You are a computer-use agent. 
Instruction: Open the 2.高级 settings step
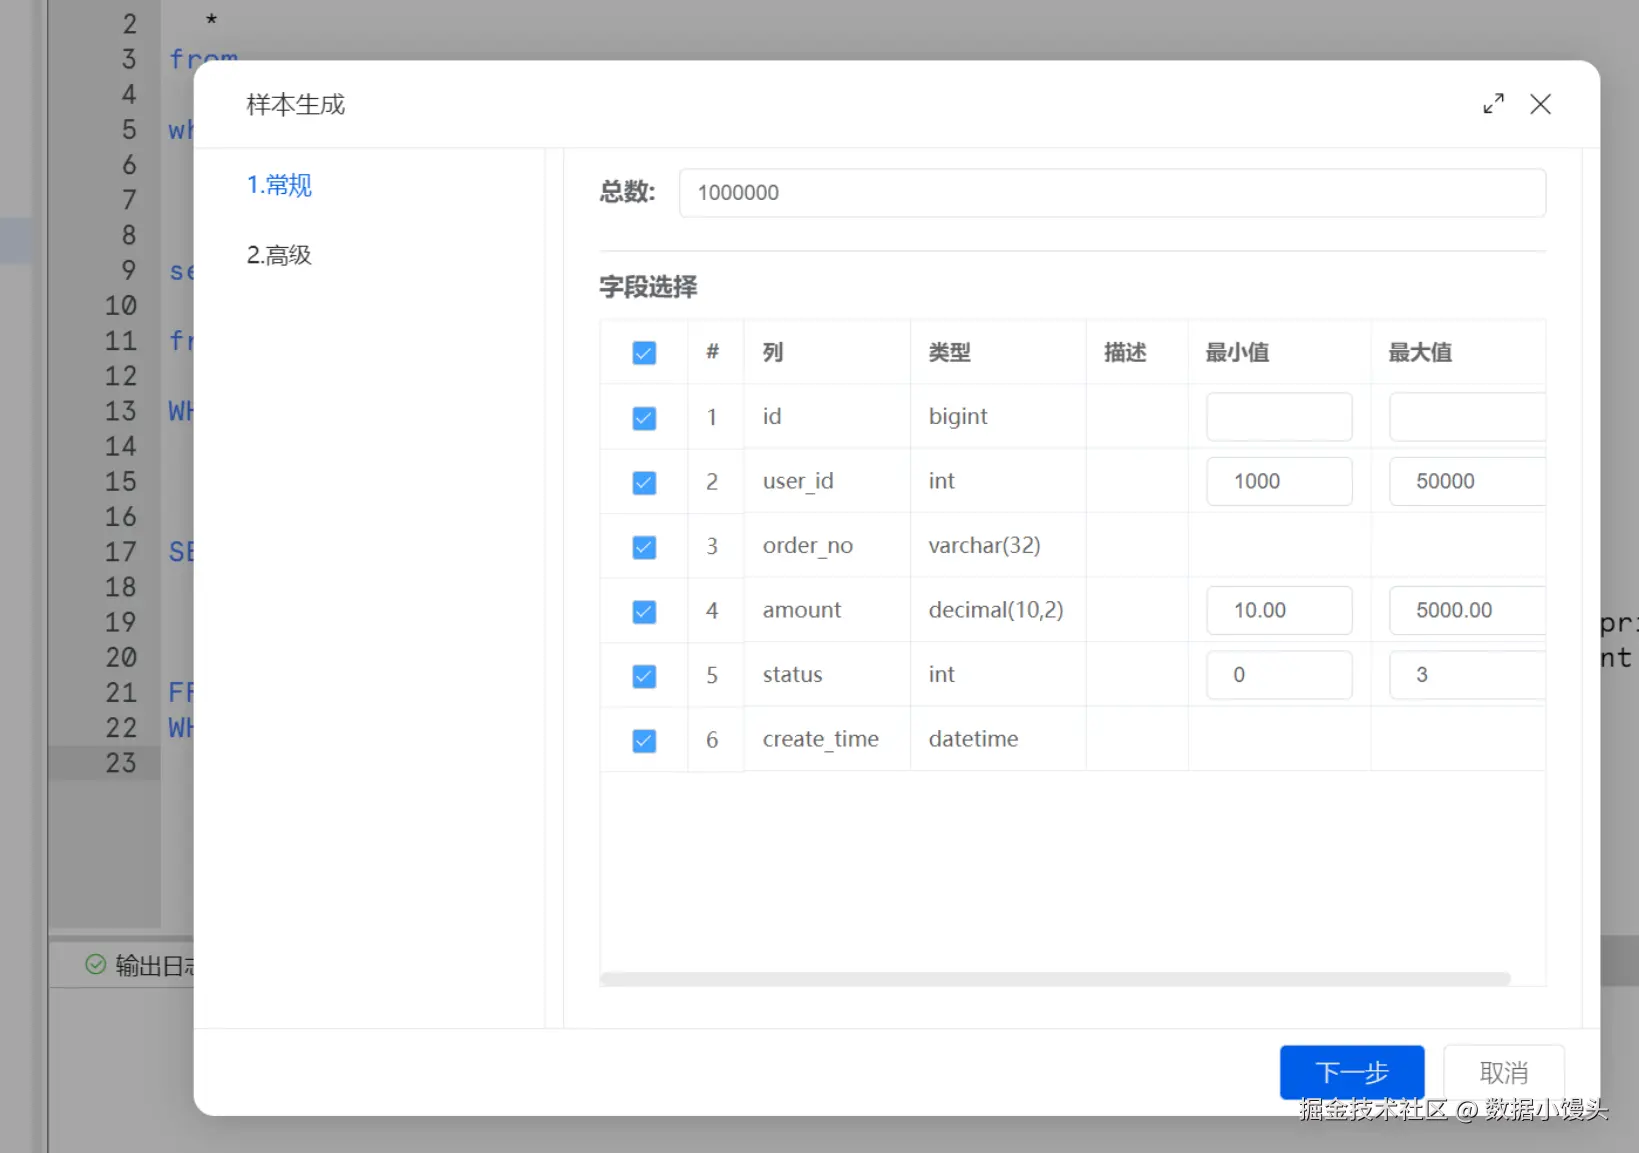[x=279, y=255]
